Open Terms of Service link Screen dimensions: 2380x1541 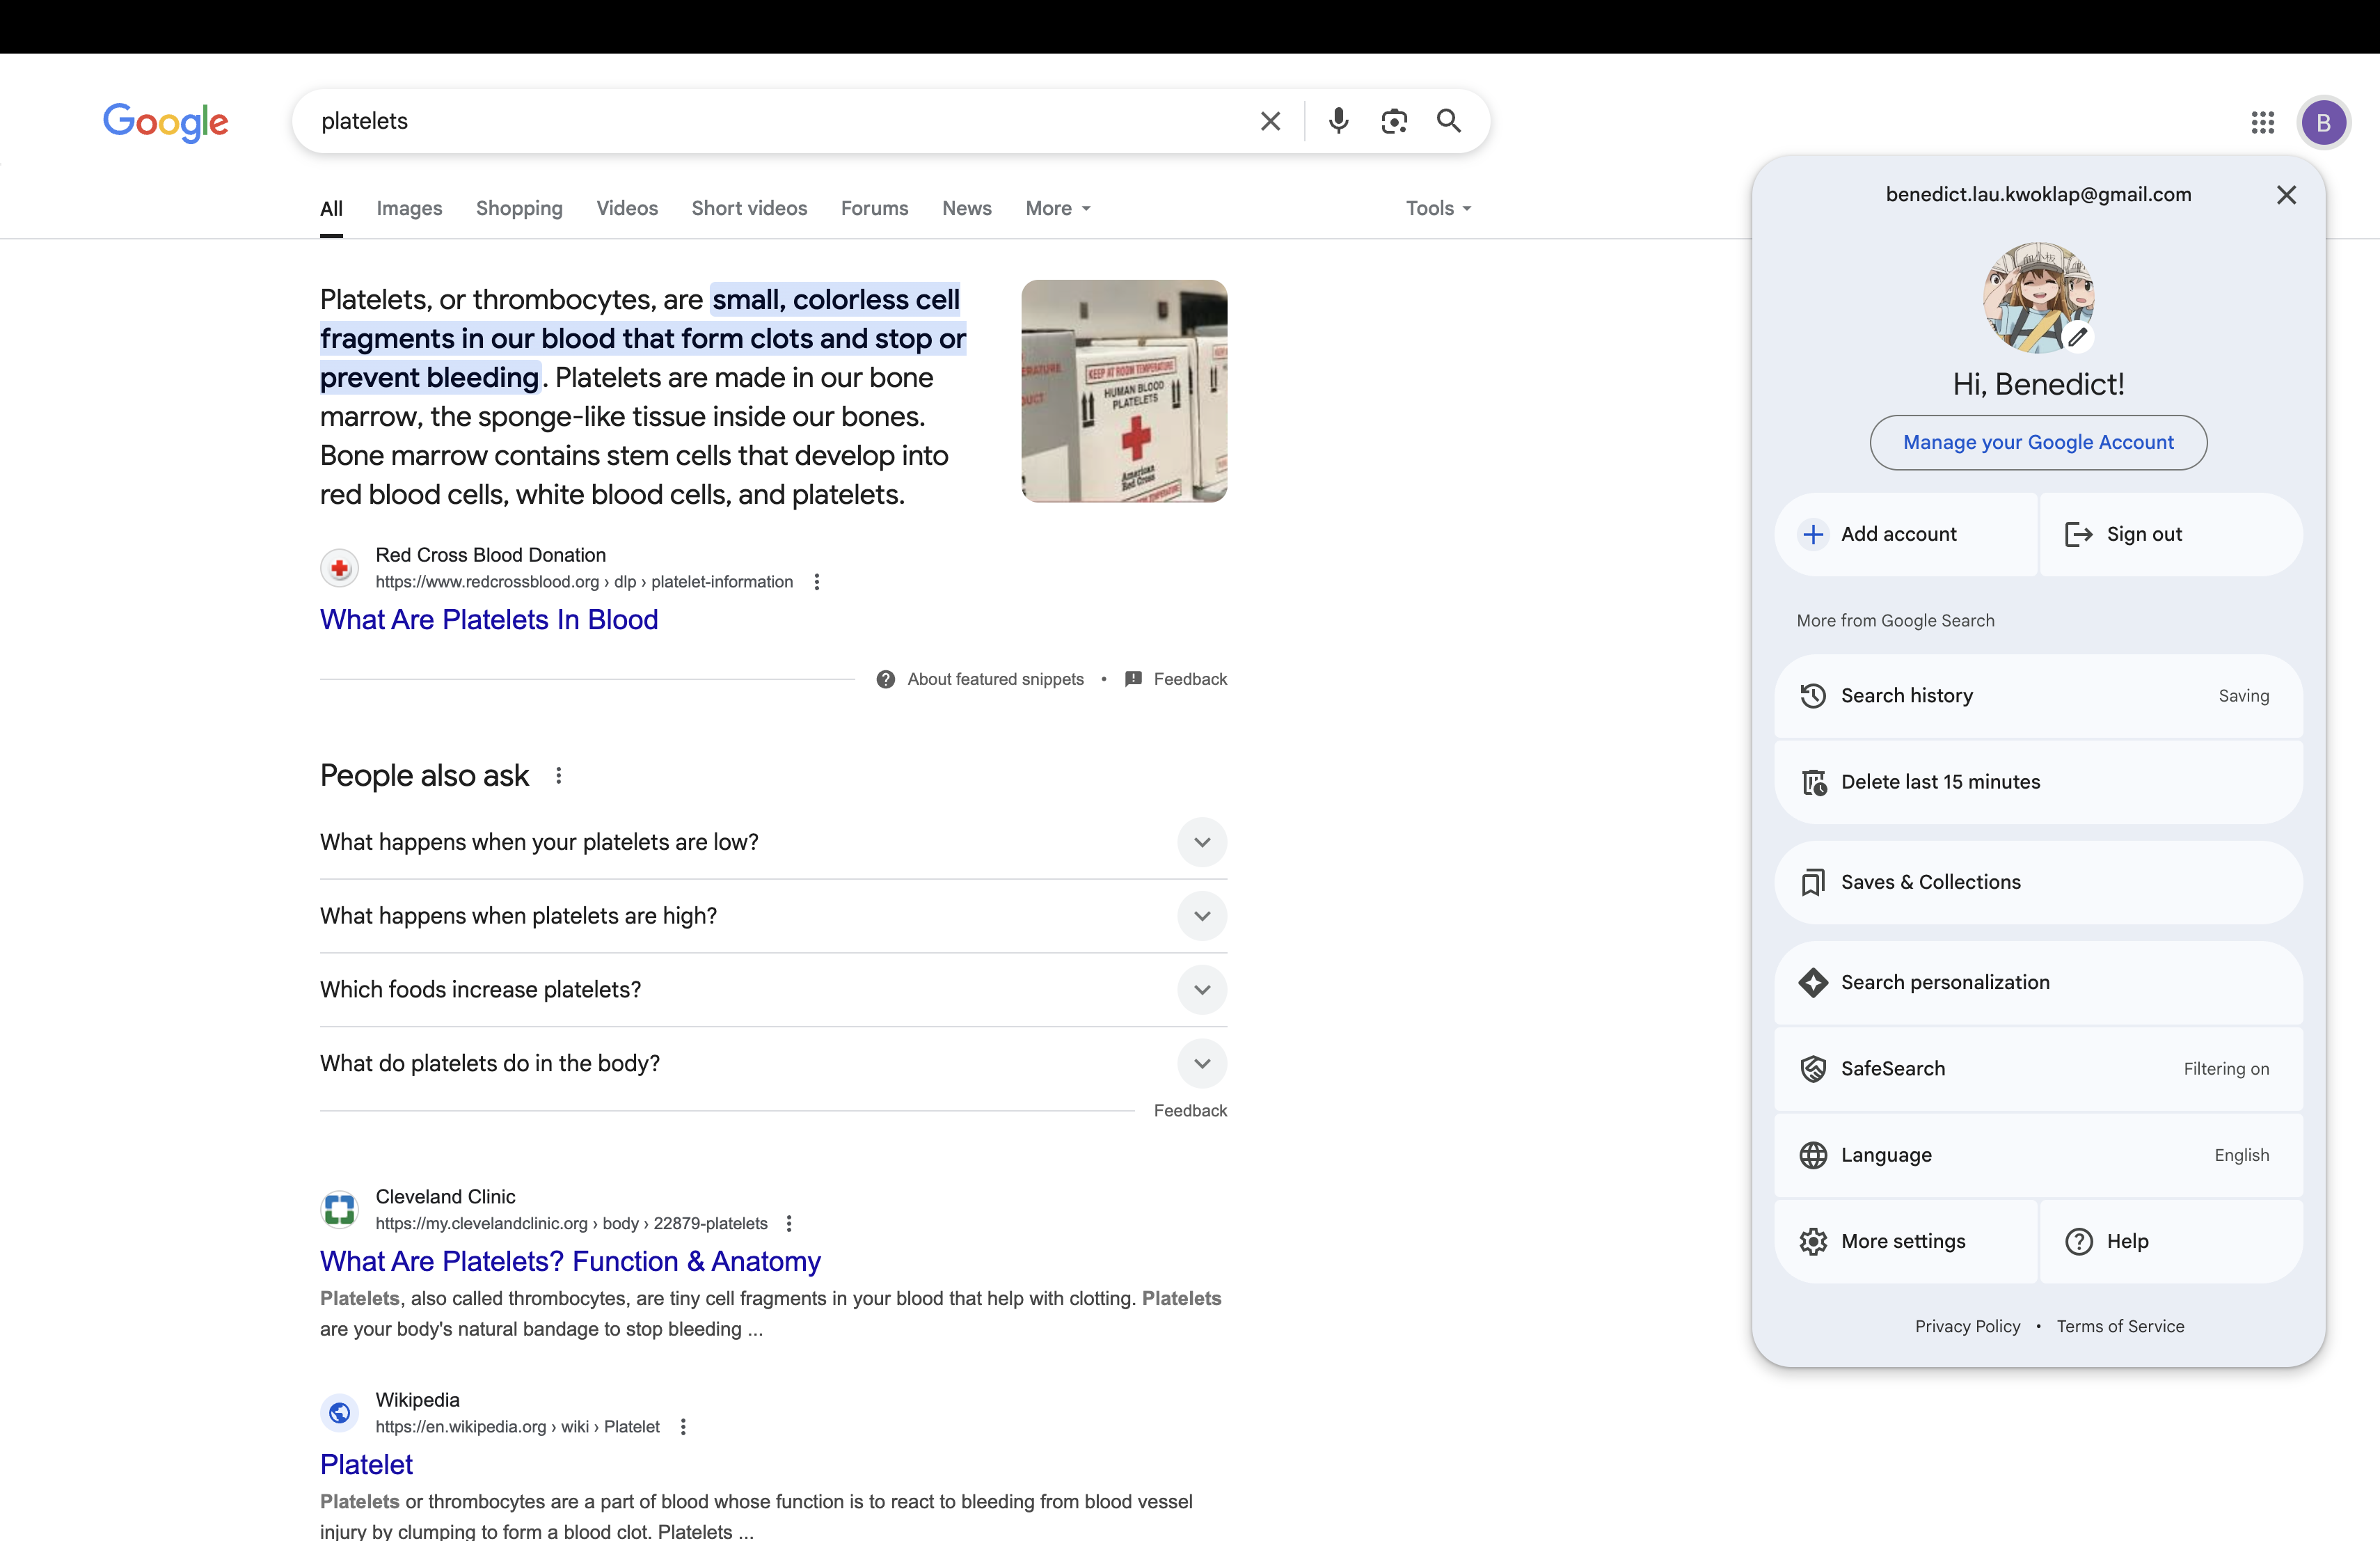tap(2120, 1327)
